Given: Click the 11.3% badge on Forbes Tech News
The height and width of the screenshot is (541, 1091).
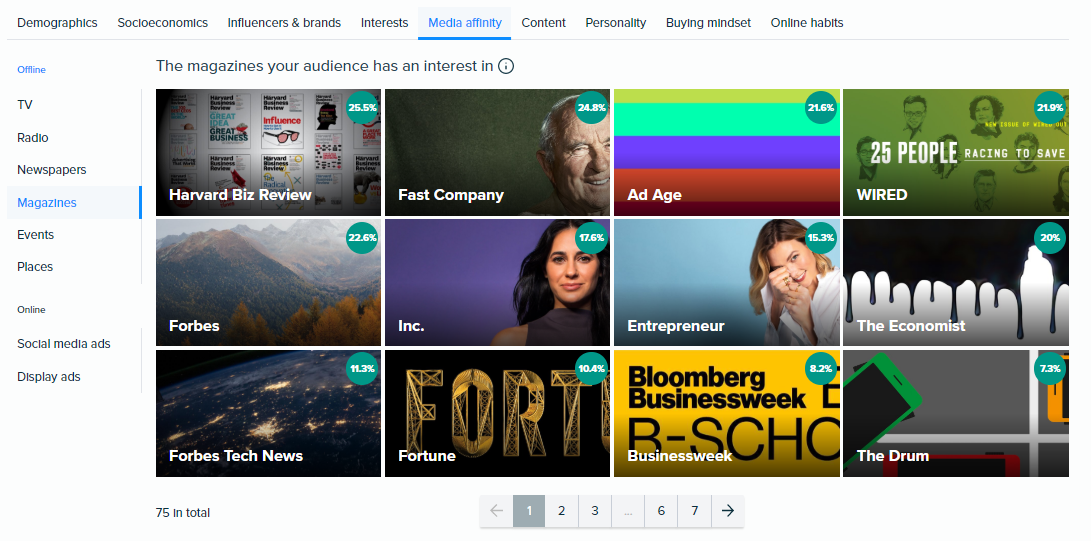Looking at the screenshot, I should [x=362, y=369].
